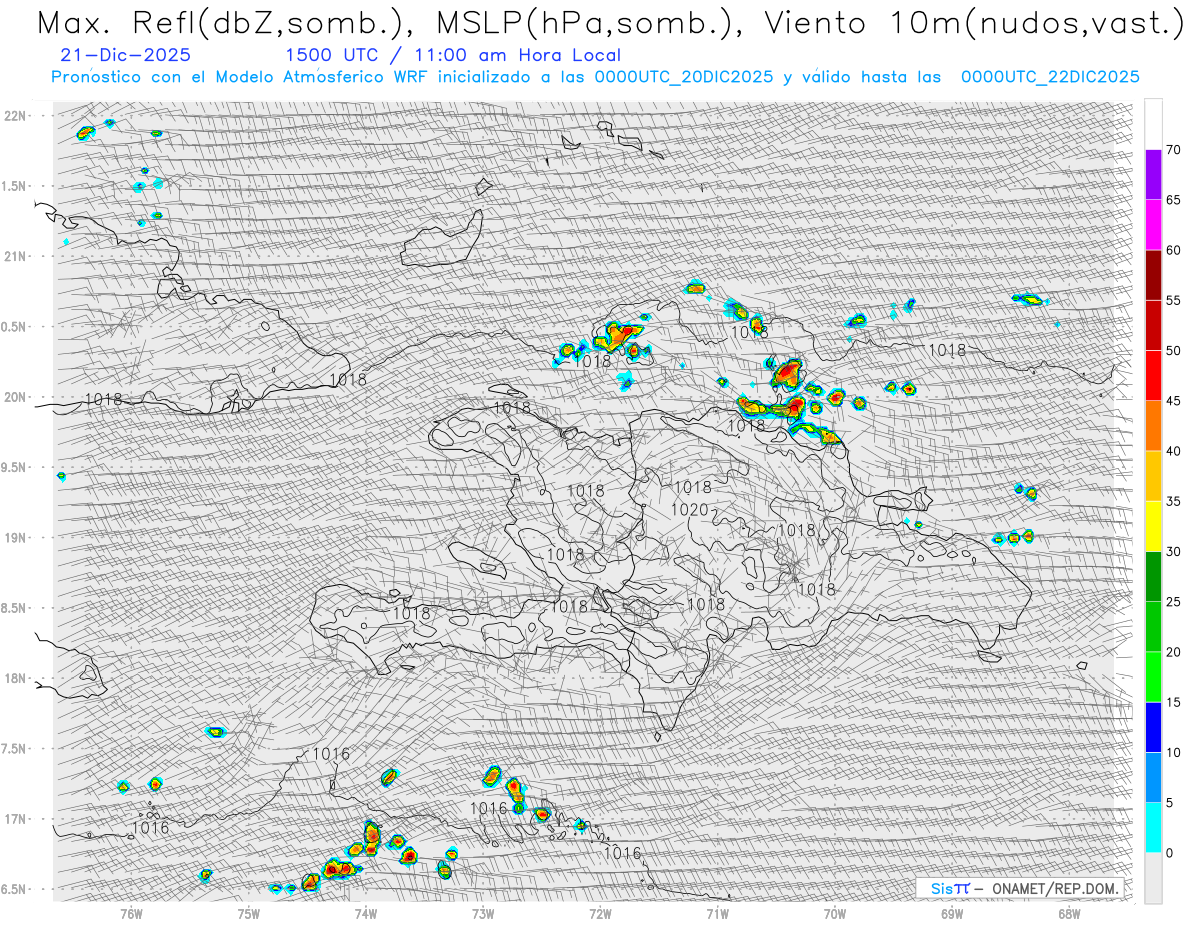
Task: Click the longitude axis label '72W'
Action: pyautogui.click(x=600, y=913)
